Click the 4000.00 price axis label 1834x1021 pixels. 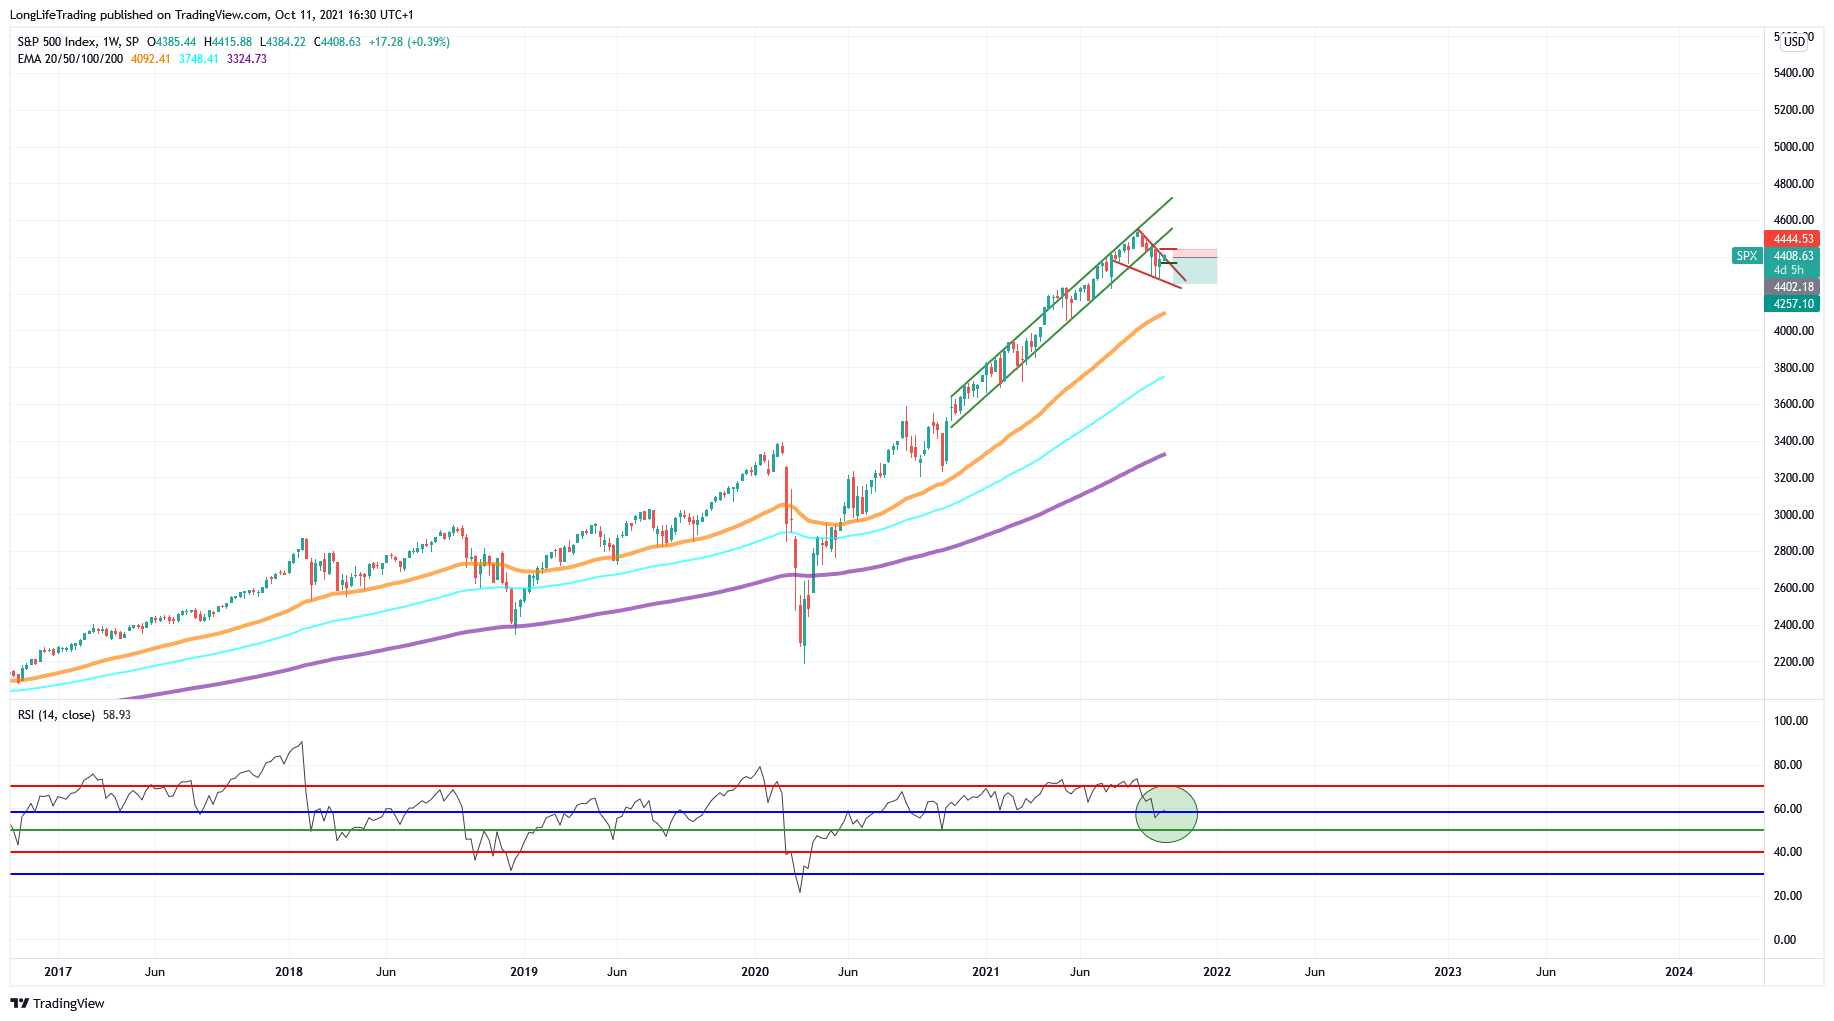[x=1794, y=331]
